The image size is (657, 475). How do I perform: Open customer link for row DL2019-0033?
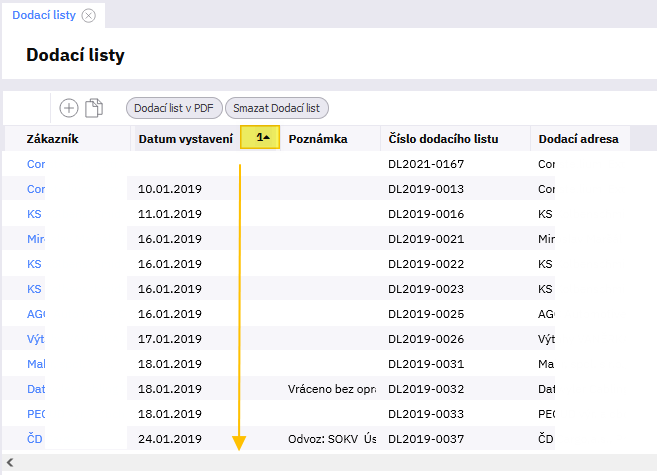[x=36, y=413]
